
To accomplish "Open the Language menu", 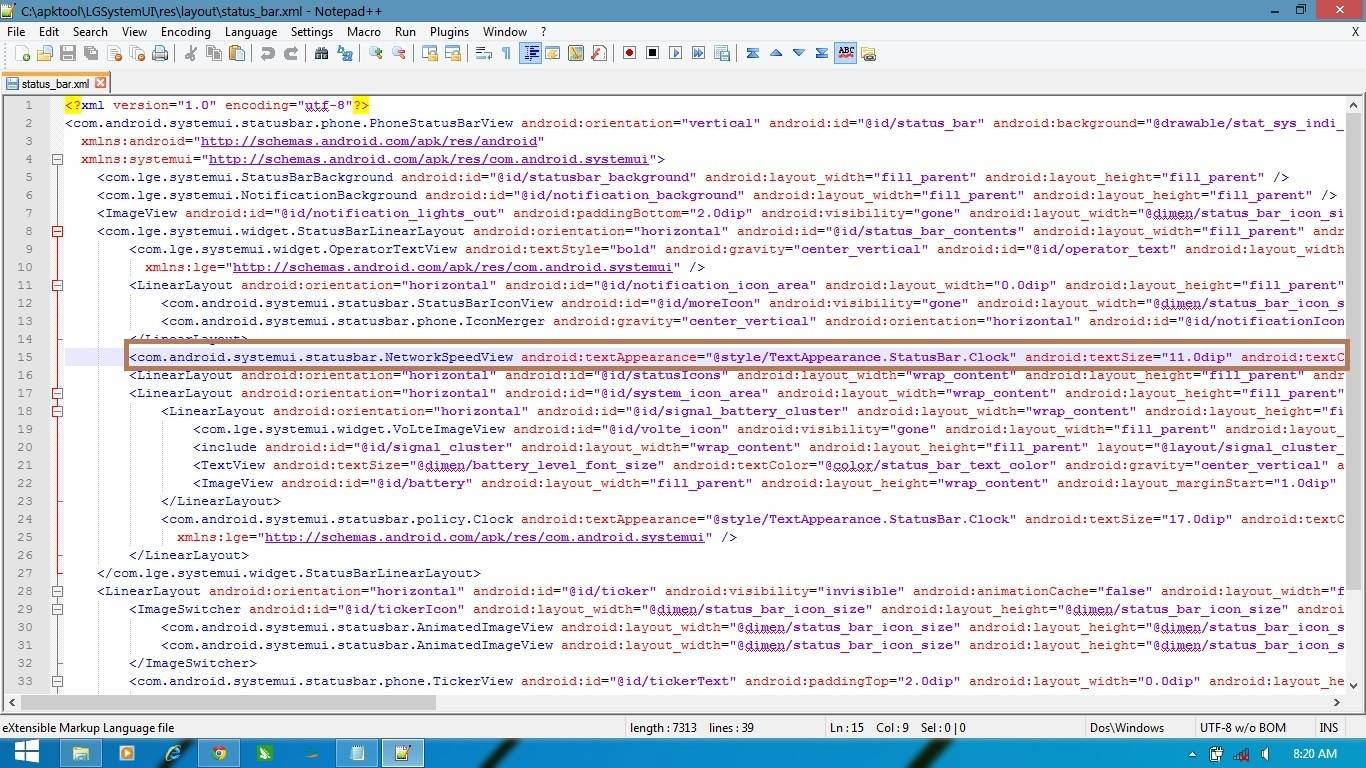I will click(x=251, y=31).
